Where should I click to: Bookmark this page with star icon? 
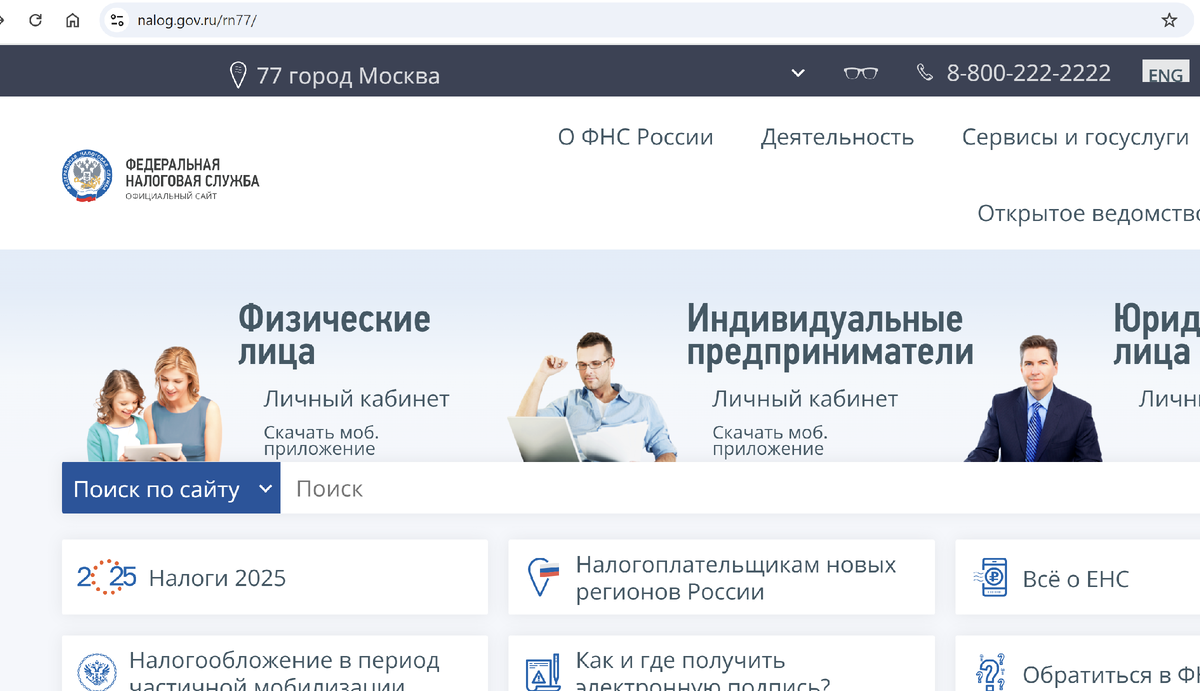[x=1169, y=20]
